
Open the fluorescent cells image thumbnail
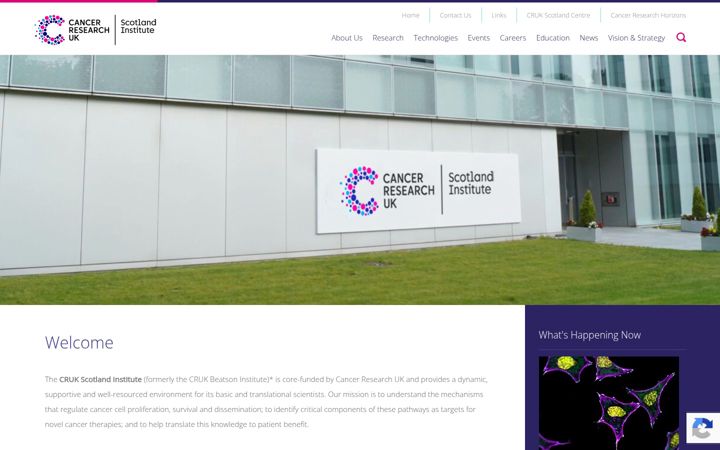pyautogui.click(x=608, y=403)
